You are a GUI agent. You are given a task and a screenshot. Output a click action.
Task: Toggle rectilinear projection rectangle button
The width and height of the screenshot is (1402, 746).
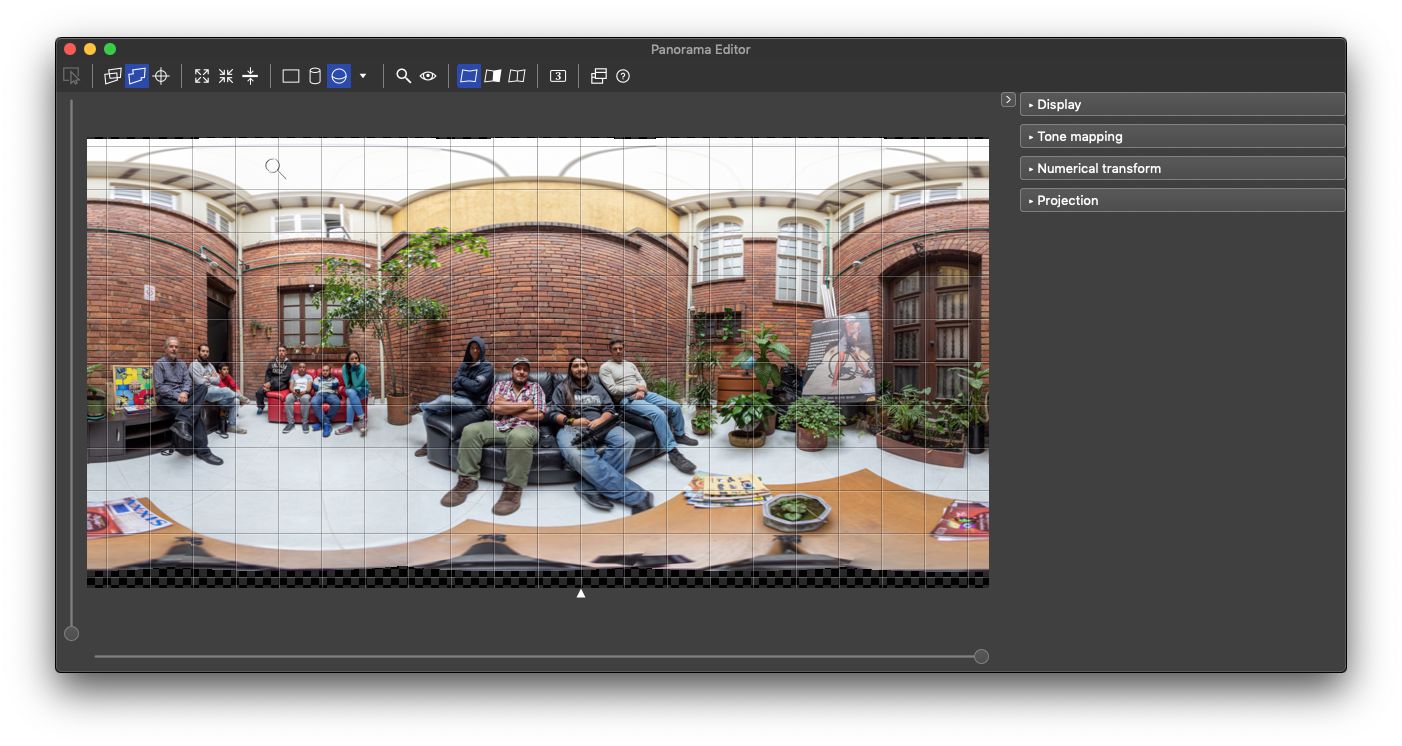pyautogui.click(x=291, y=76)
